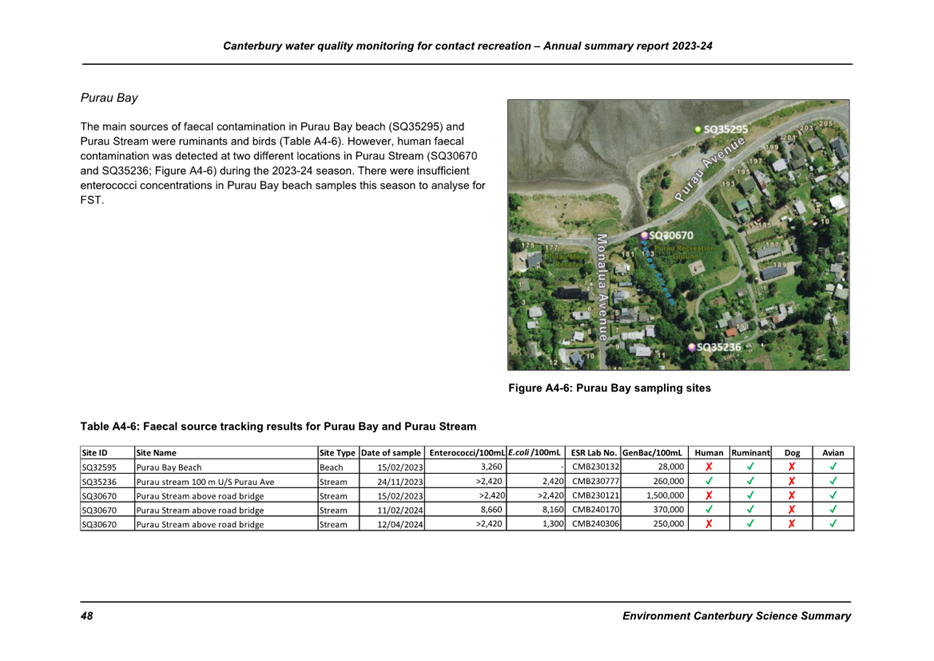Click the Table A4-6 title
Image resolution: width=934 pixels, height=661 pixels.
278,426
